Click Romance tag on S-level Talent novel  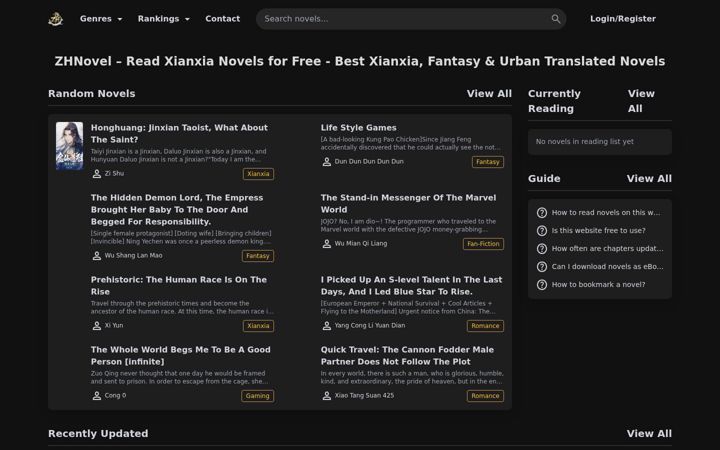coord(485,326)
